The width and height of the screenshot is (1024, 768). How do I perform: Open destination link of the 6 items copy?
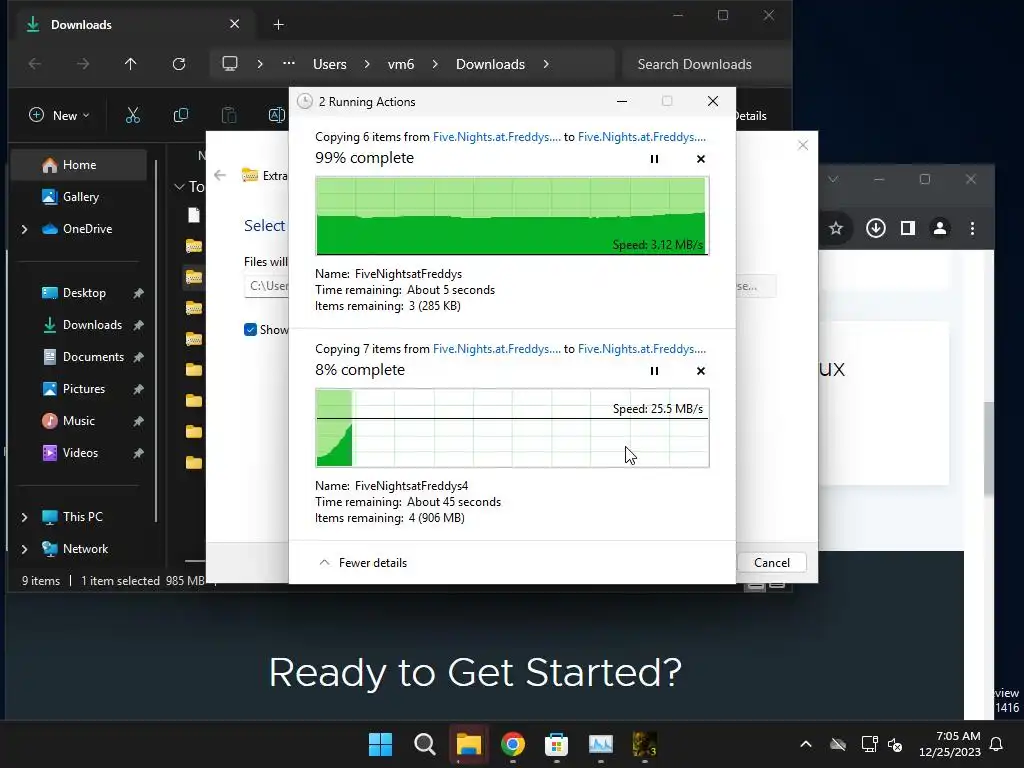pyautogui.click(x=641, y=136)
